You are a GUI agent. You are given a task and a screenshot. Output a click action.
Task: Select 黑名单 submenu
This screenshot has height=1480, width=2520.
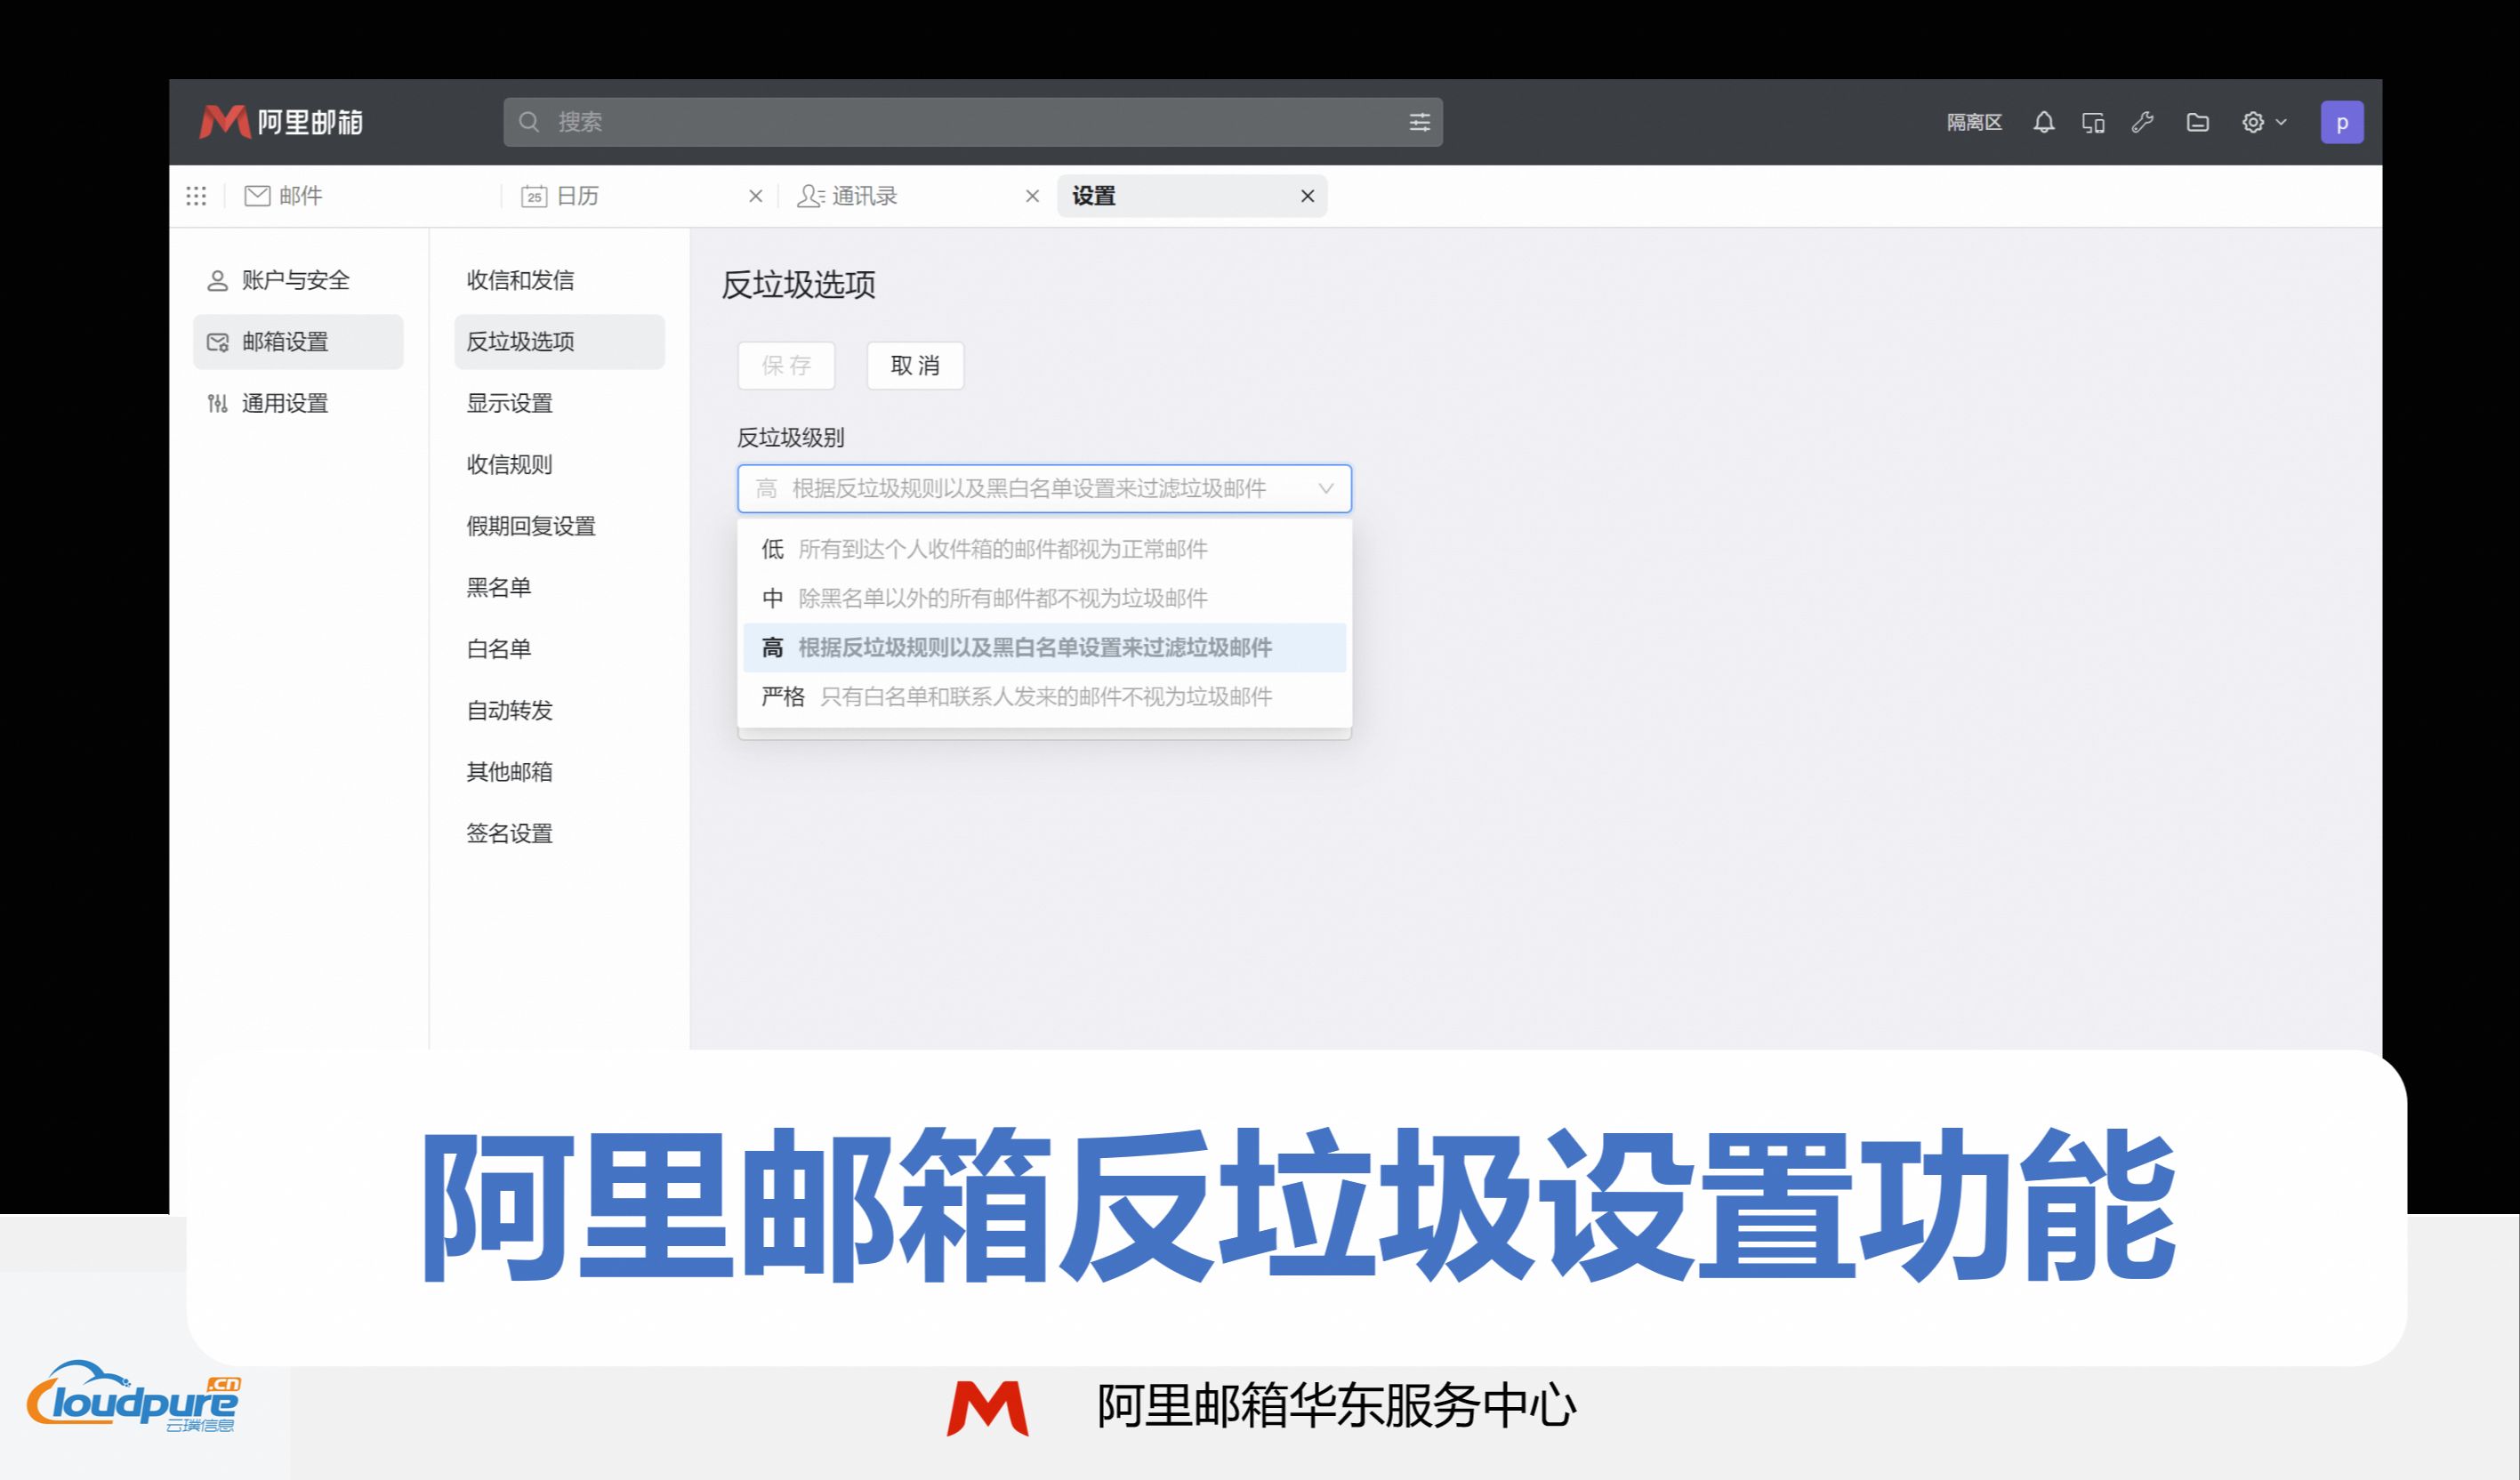point(559,588)
